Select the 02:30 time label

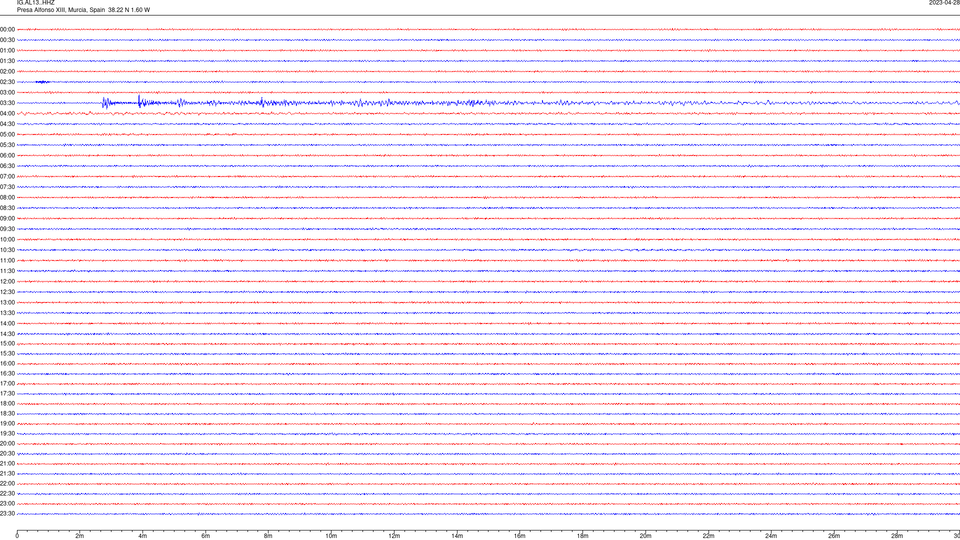[7, 82]
